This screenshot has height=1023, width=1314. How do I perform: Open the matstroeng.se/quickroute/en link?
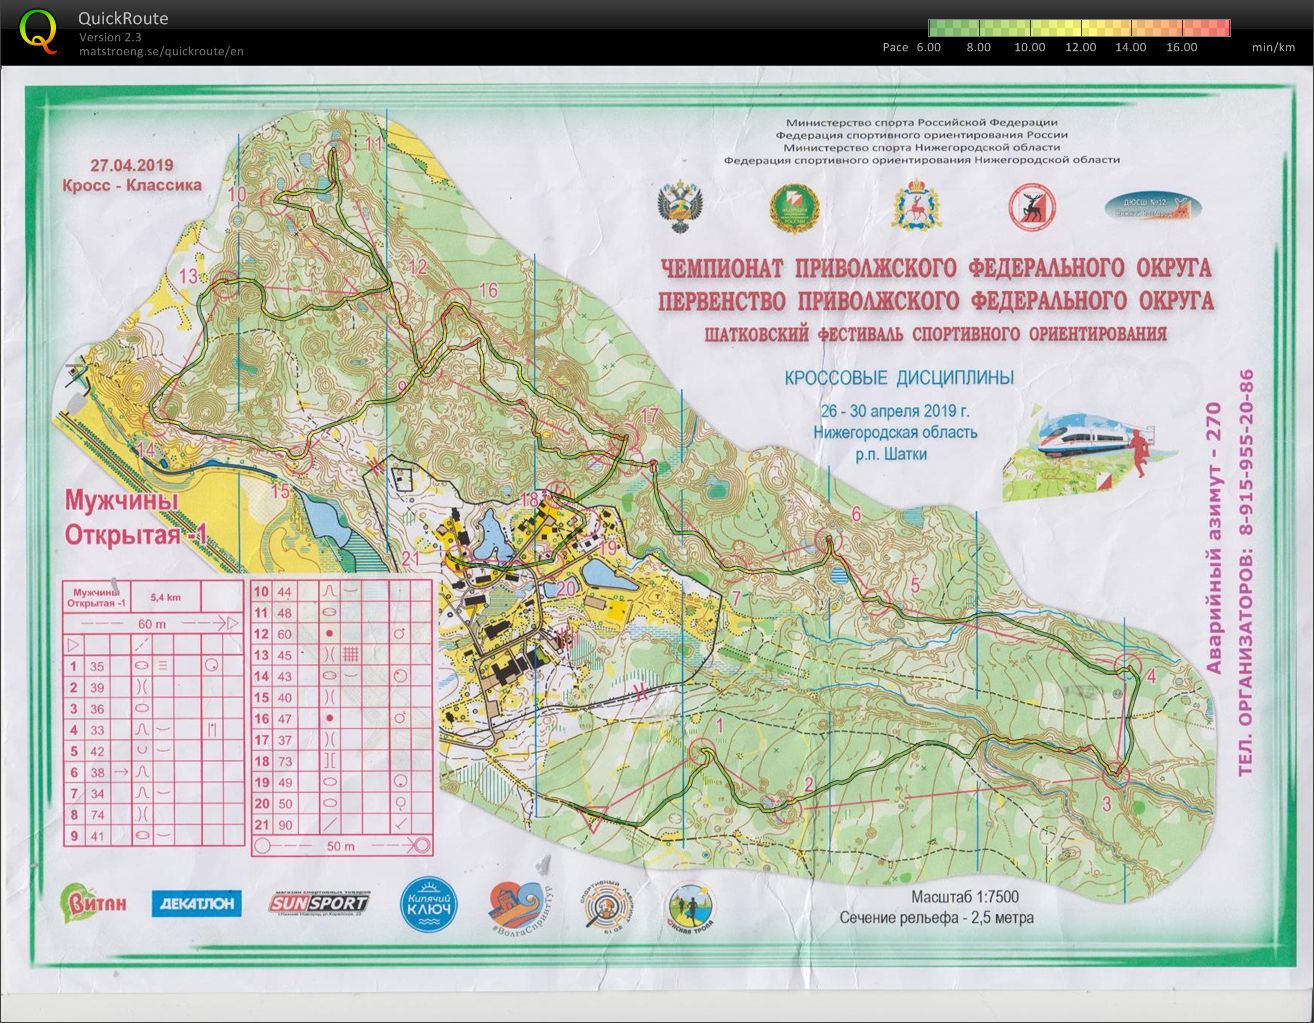[x=161, y=51]
